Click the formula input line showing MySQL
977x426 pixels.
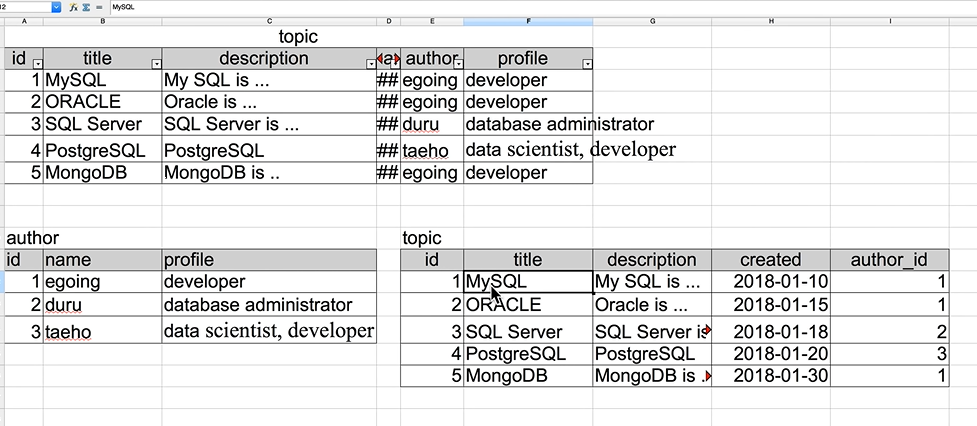[542, 7]
